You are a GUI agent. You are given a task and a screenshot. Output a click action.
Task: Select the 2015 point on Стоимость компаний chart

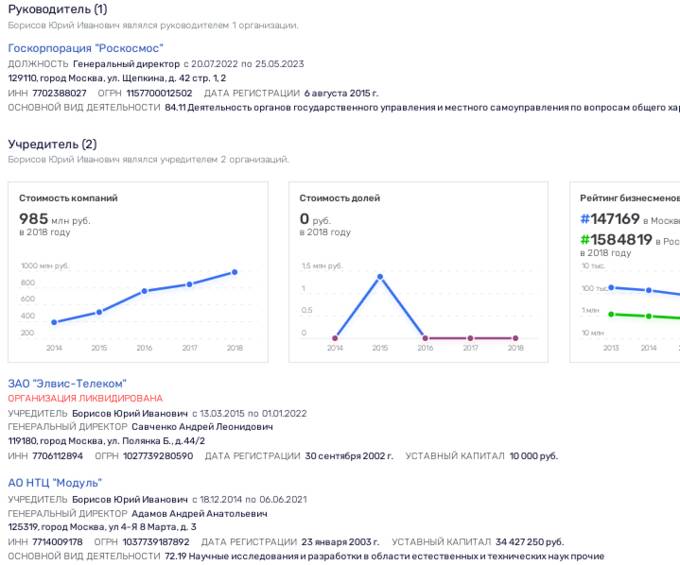pos(99,312)
